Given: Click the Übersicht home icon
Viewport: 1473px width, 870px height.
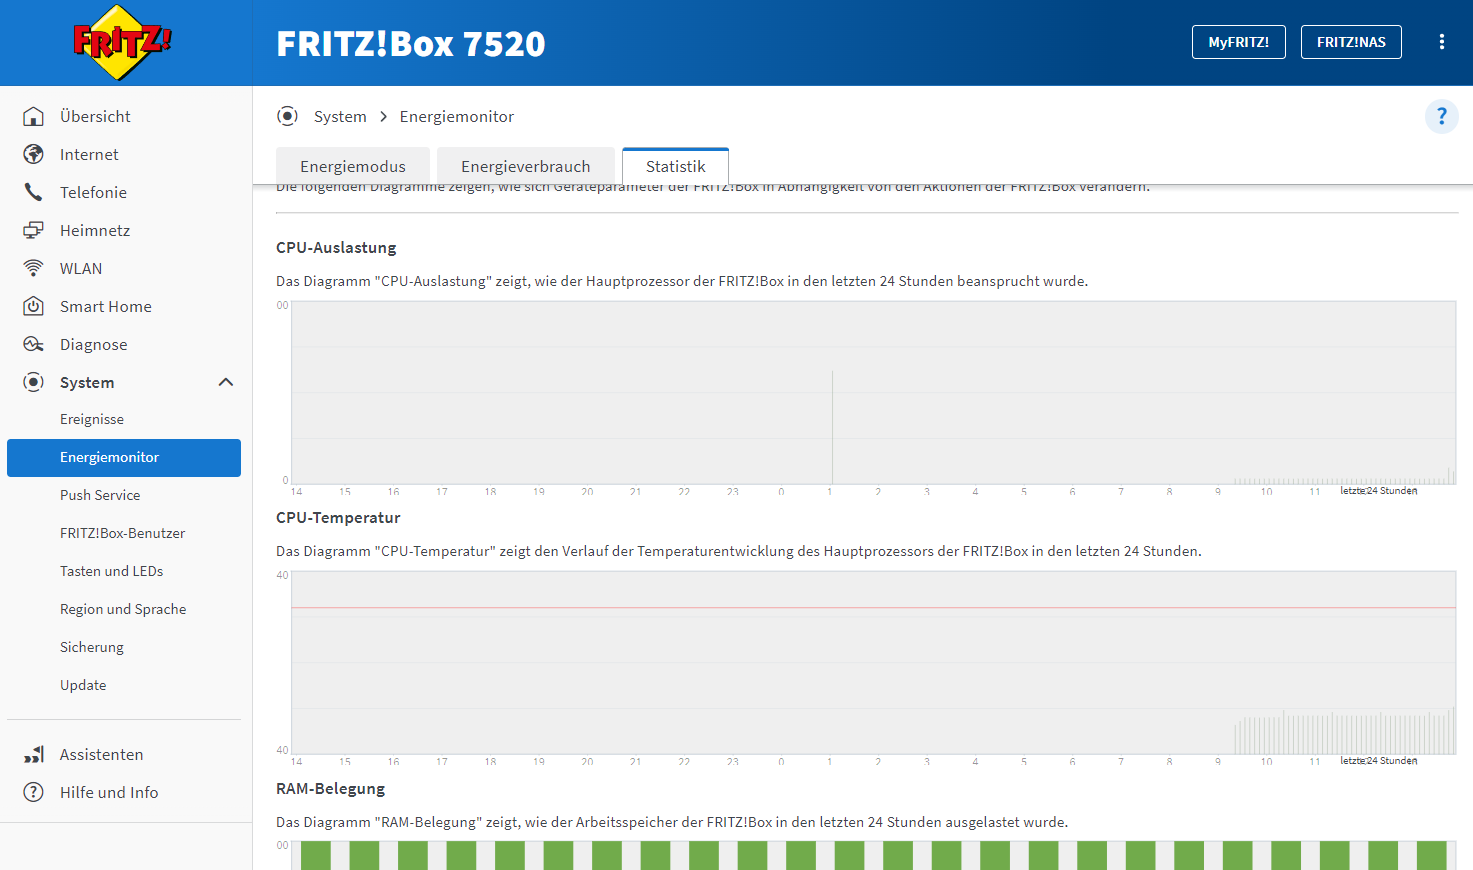Looking at the screenshot, I should [x=33, y=116].
